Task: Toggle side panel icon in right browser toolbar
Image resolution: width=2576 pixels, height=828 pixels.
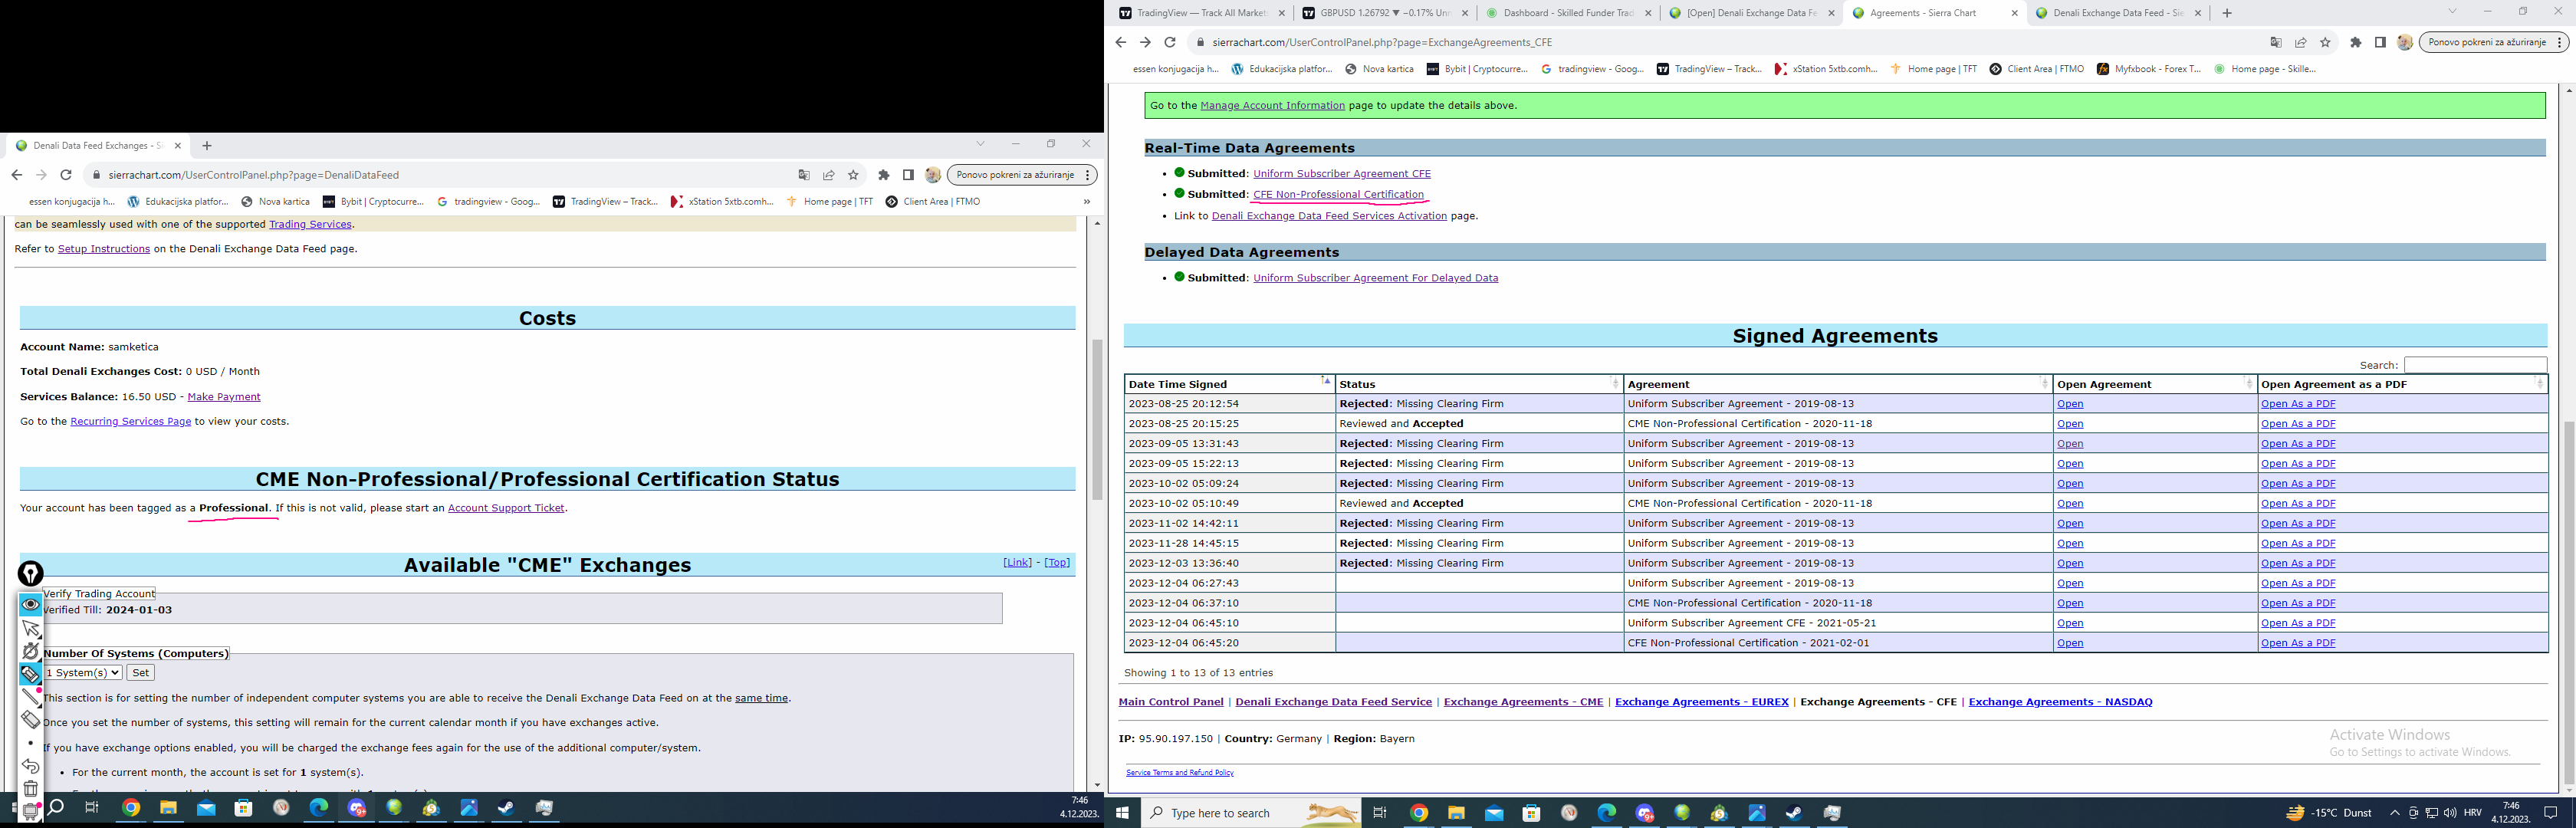Action: [x=2380, y=42]
